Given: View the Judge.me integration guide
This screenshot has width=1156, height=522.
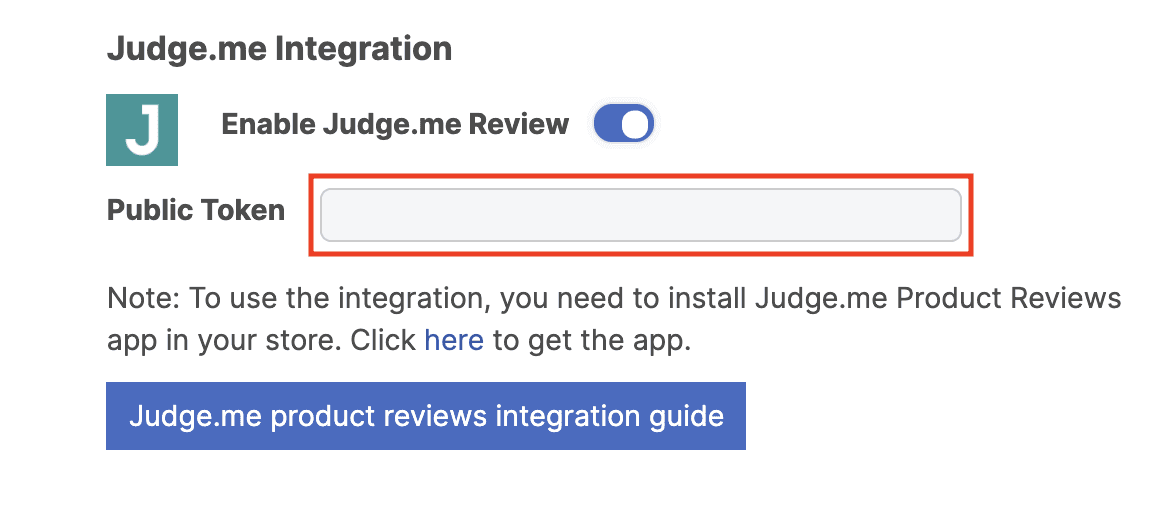Looking at the screenshot, I should [x=426, y=416].
